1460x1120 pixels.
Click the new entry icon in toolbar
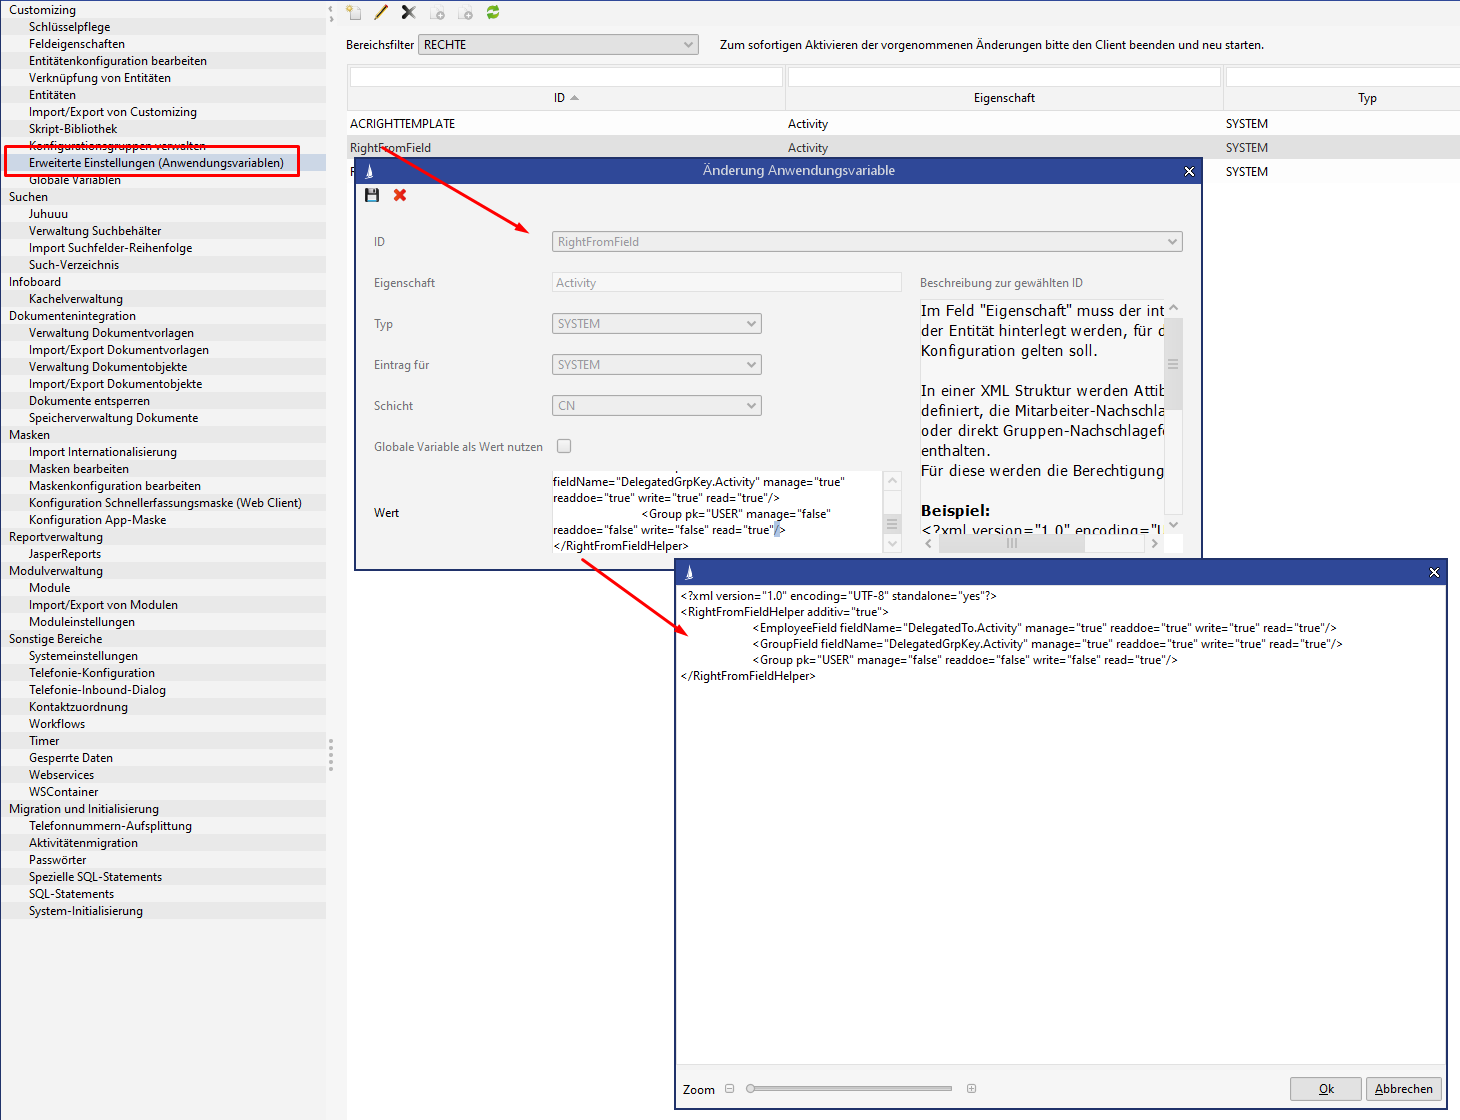coord(354,13)
